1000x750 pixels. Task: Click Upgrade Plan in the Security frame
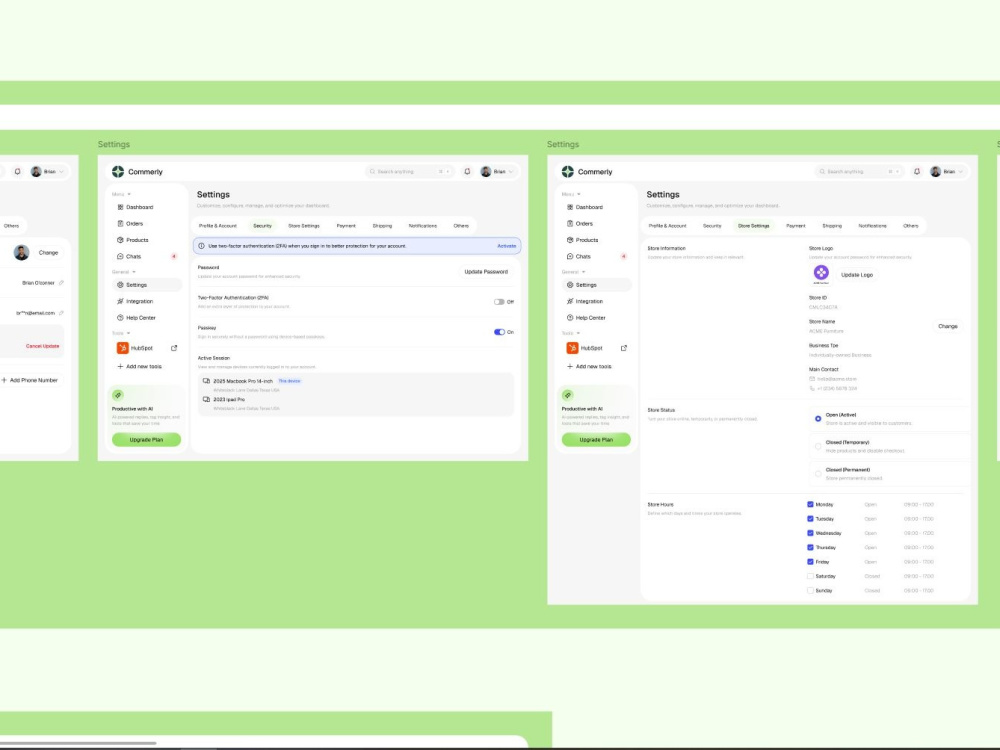pos(146,439)
